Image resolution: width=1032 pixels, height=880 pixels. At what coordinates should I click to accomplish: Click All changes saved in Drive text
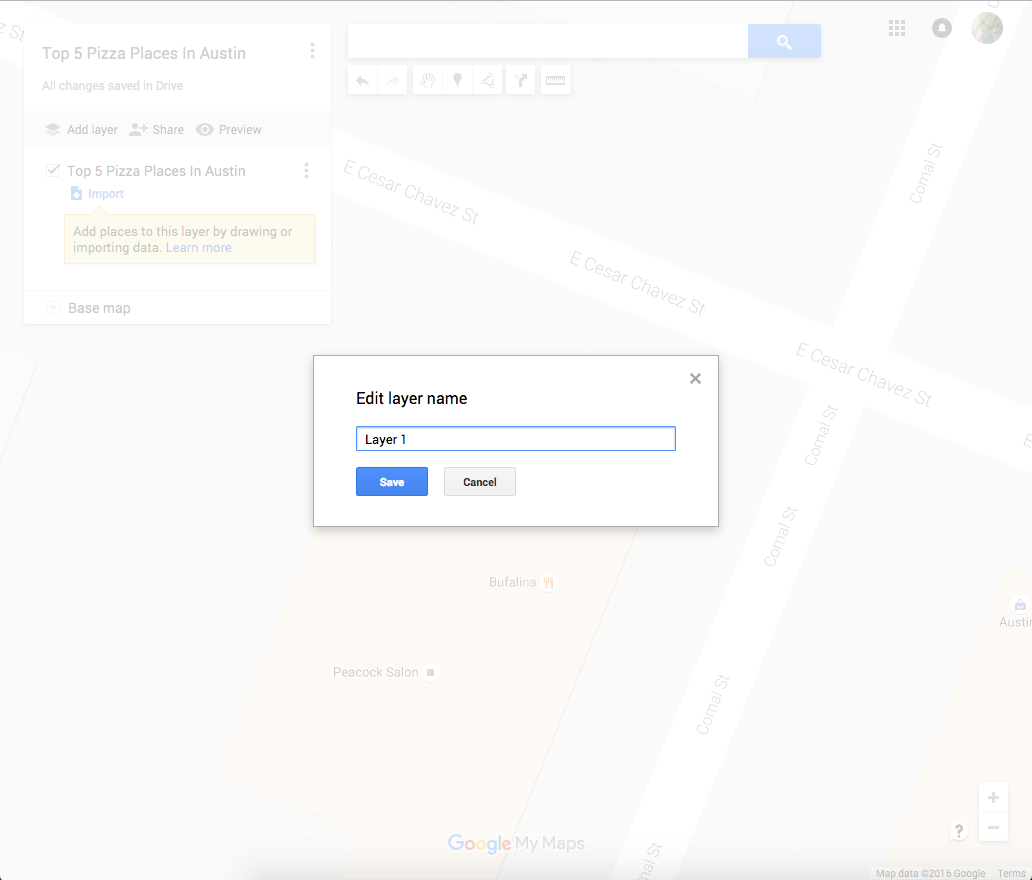coord(113,86)
